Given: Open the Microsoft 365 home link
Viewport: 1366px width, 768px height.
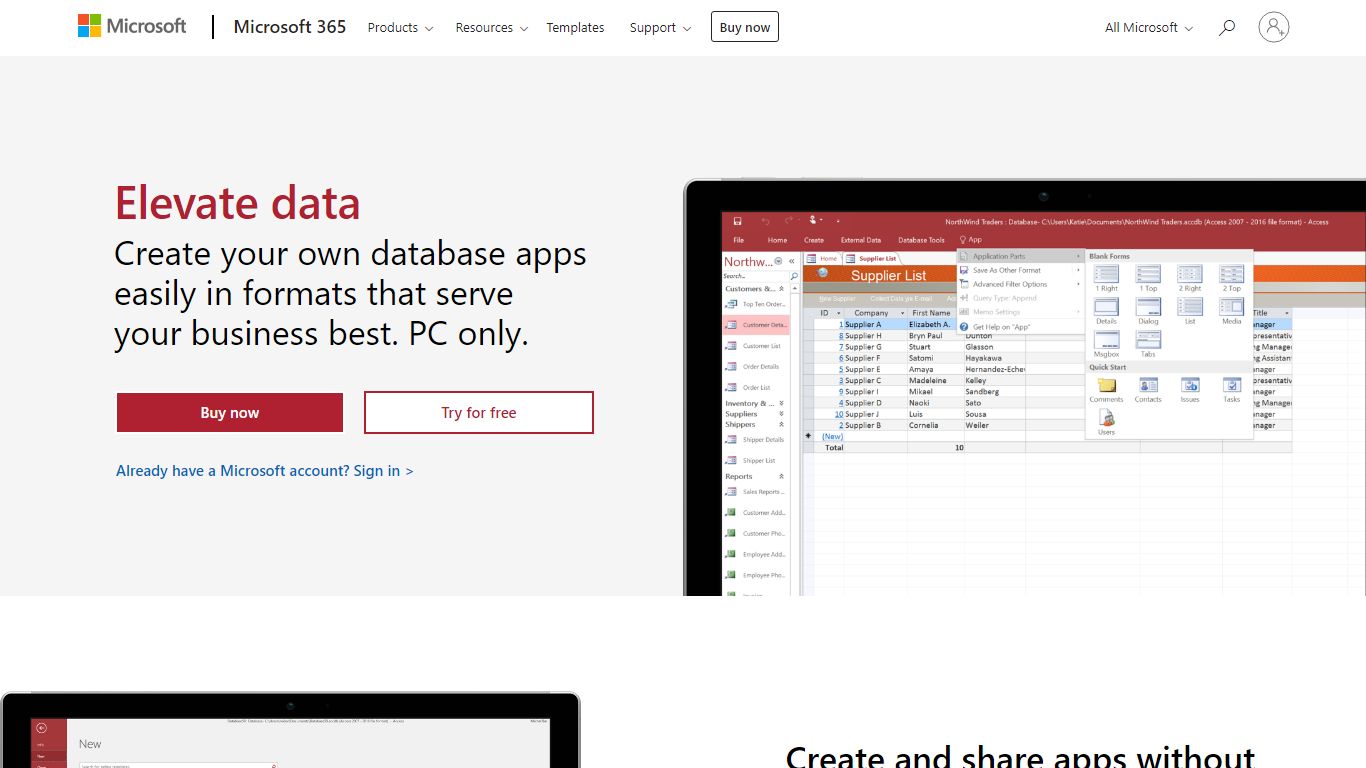Looking at the screenshot, I should 290,27.
